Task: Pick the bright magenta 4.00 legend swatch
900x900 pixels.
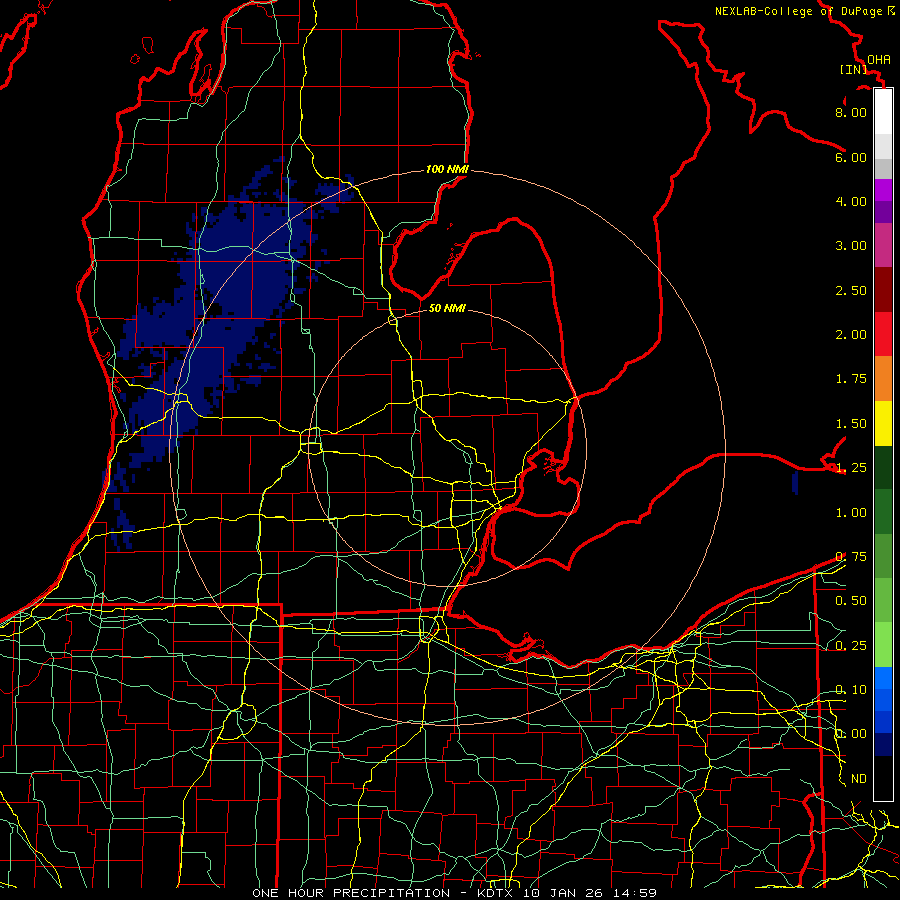Action: pyautogui.click(x=883, y=190)
